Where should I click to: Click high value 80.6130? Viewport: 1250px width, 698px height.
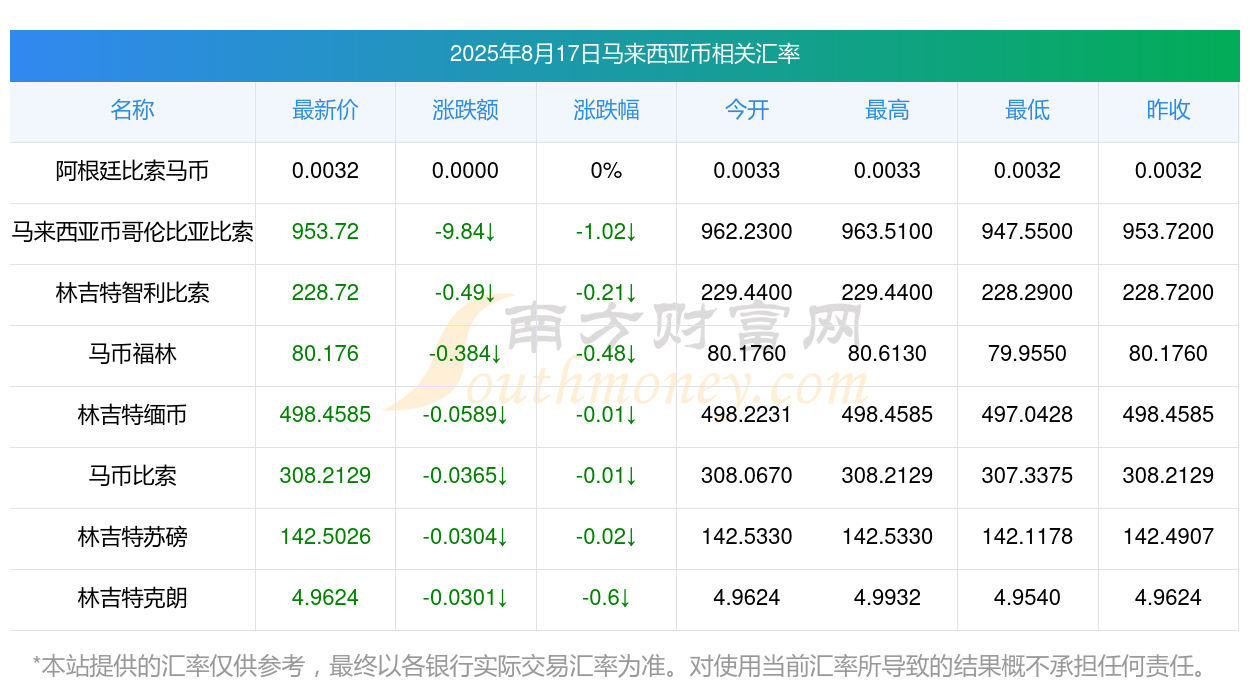coord(887,354)
